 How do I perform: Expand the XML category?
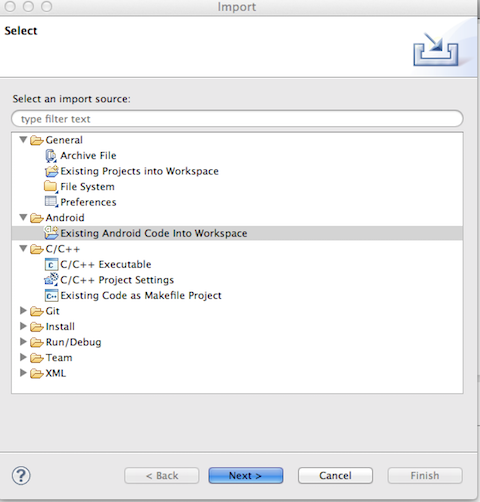pyautogui.click(x=23, y=373)
